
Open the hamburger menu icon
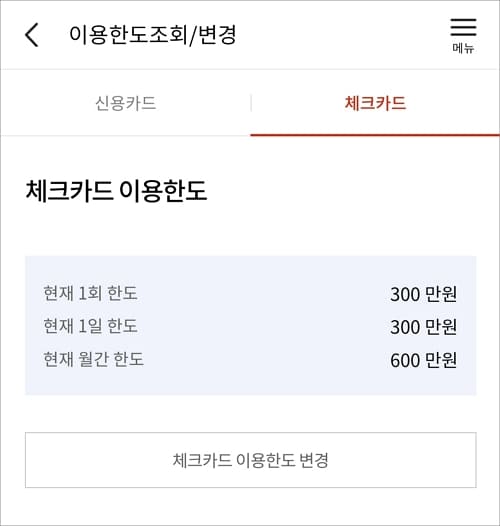click(463, 27)
